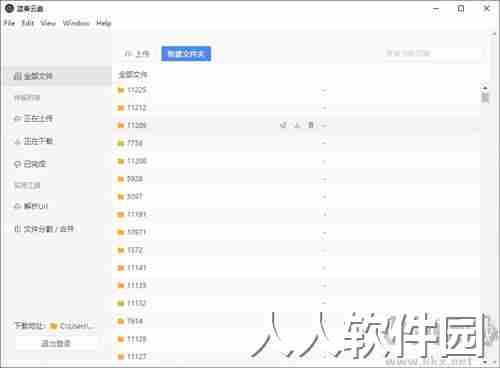Viewport: 500px width, 368px height.
Task: Click the folder icon of 10971
Action: pyautogui.click(x=121, y=232)
